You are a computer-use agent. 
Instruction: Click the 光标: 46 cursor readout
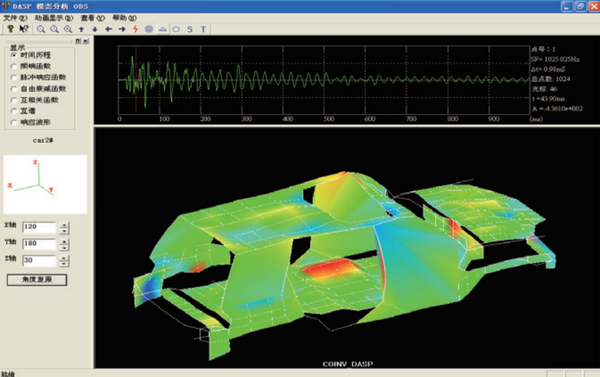tap(544, 89)
